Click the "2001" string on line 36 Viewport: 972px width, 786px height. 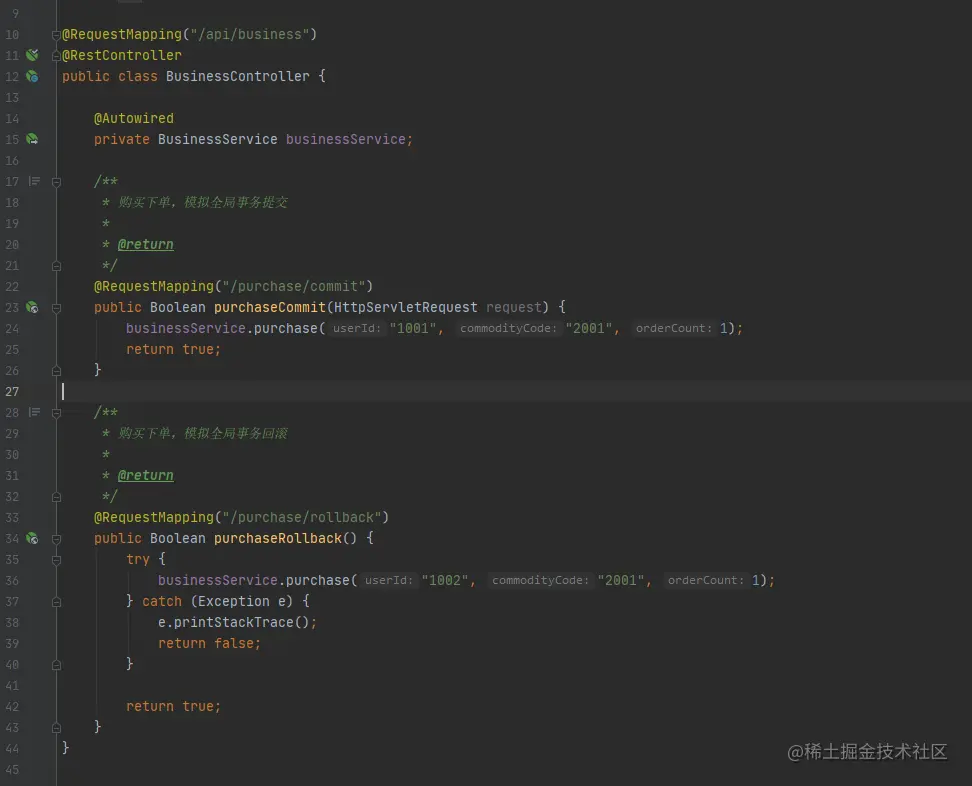click(621, 581)
